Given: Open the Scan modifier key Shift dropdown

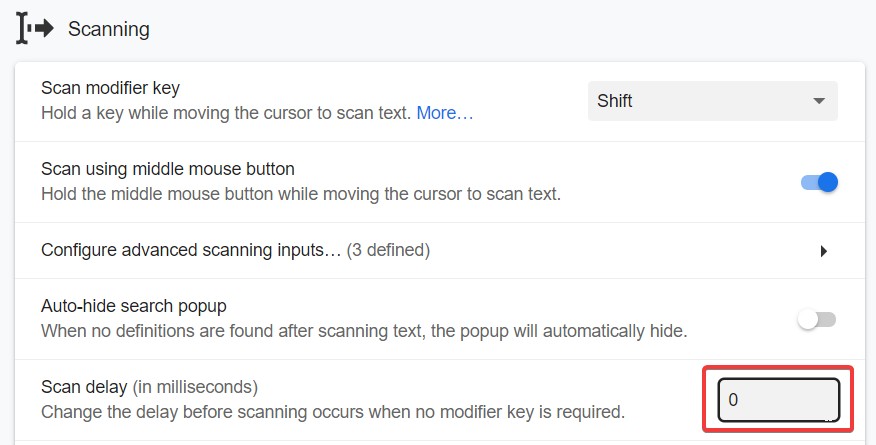Looking at the screenshot, I should click(x=711, y=101).
